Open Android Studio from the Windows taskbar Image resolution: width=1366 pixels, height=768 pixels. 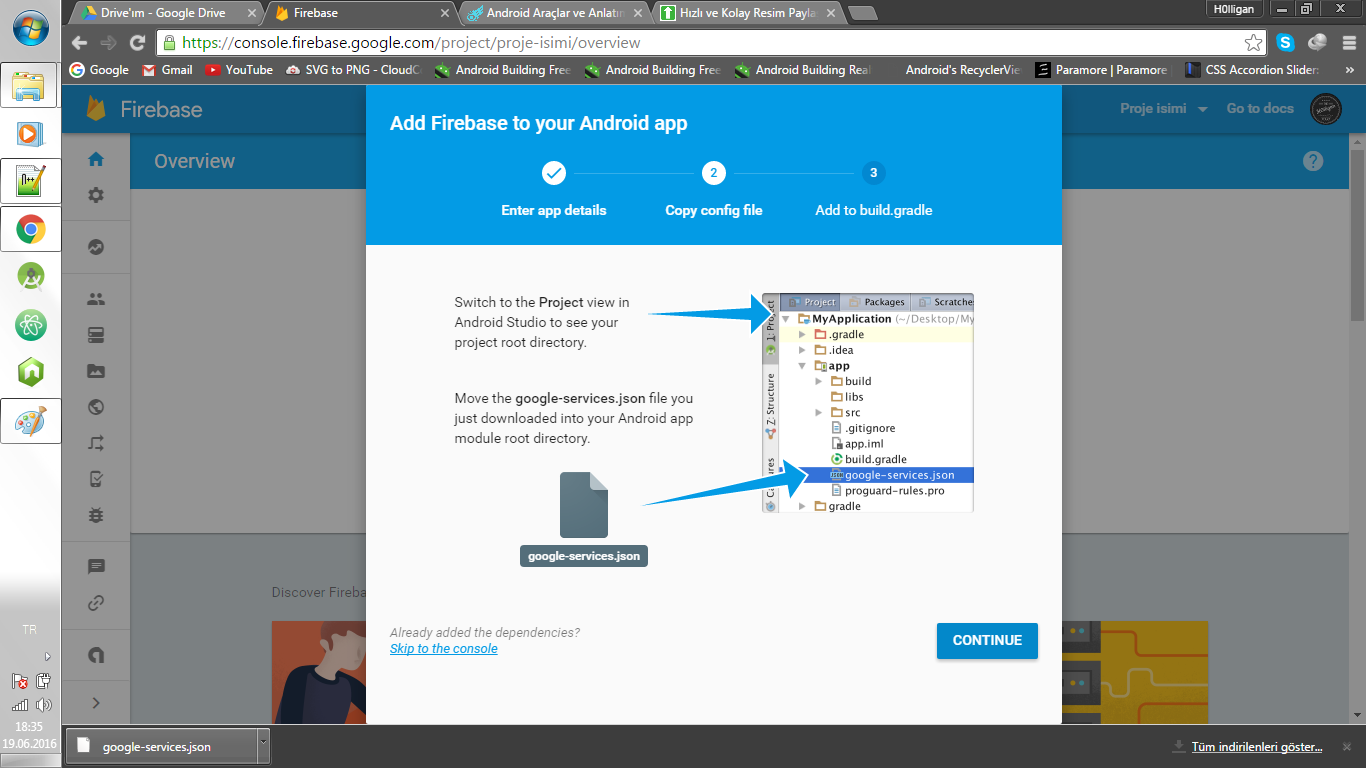(x=31, y=276)
